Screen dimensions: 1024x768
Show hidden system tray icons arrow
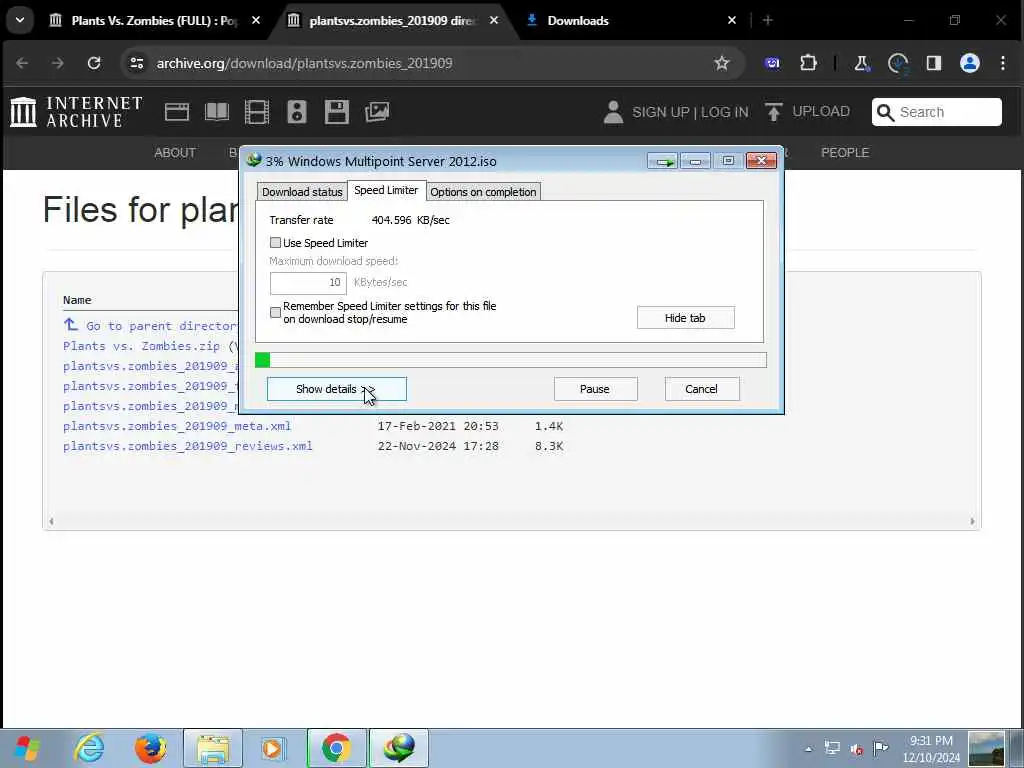pos(808,749)
